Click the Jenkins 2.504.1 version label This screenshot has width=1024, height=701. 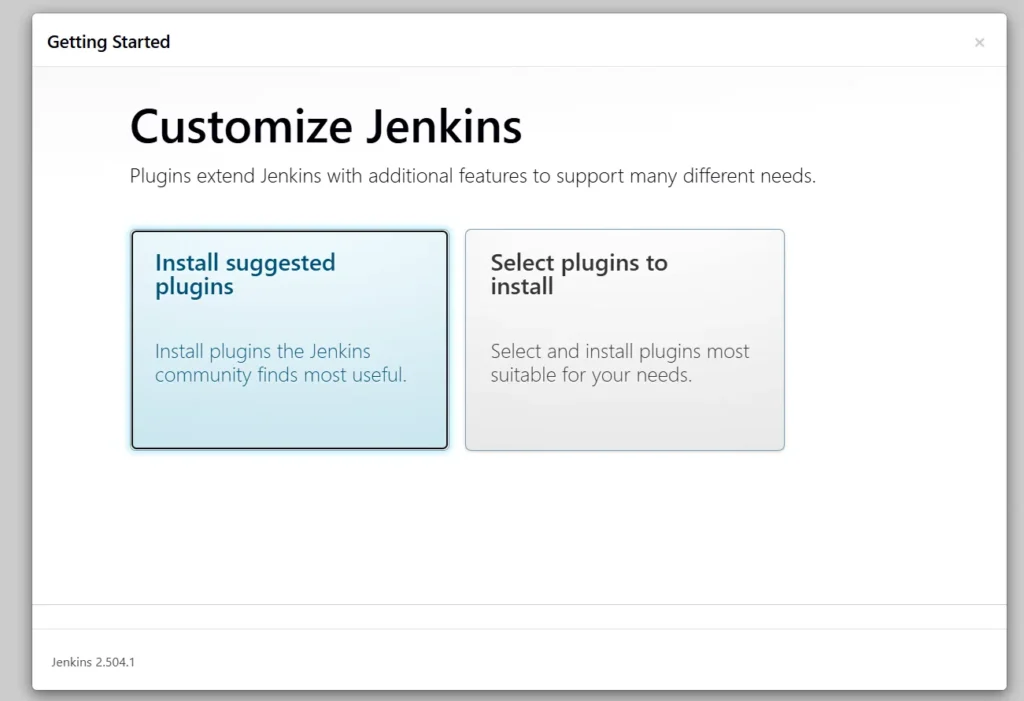(93, 662)
